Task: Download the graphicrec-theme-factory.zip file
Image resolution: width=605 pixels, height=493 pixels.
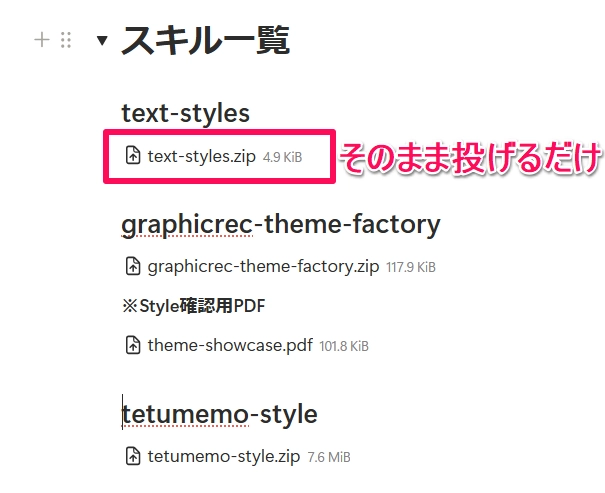Action: [x=263, y=266]
